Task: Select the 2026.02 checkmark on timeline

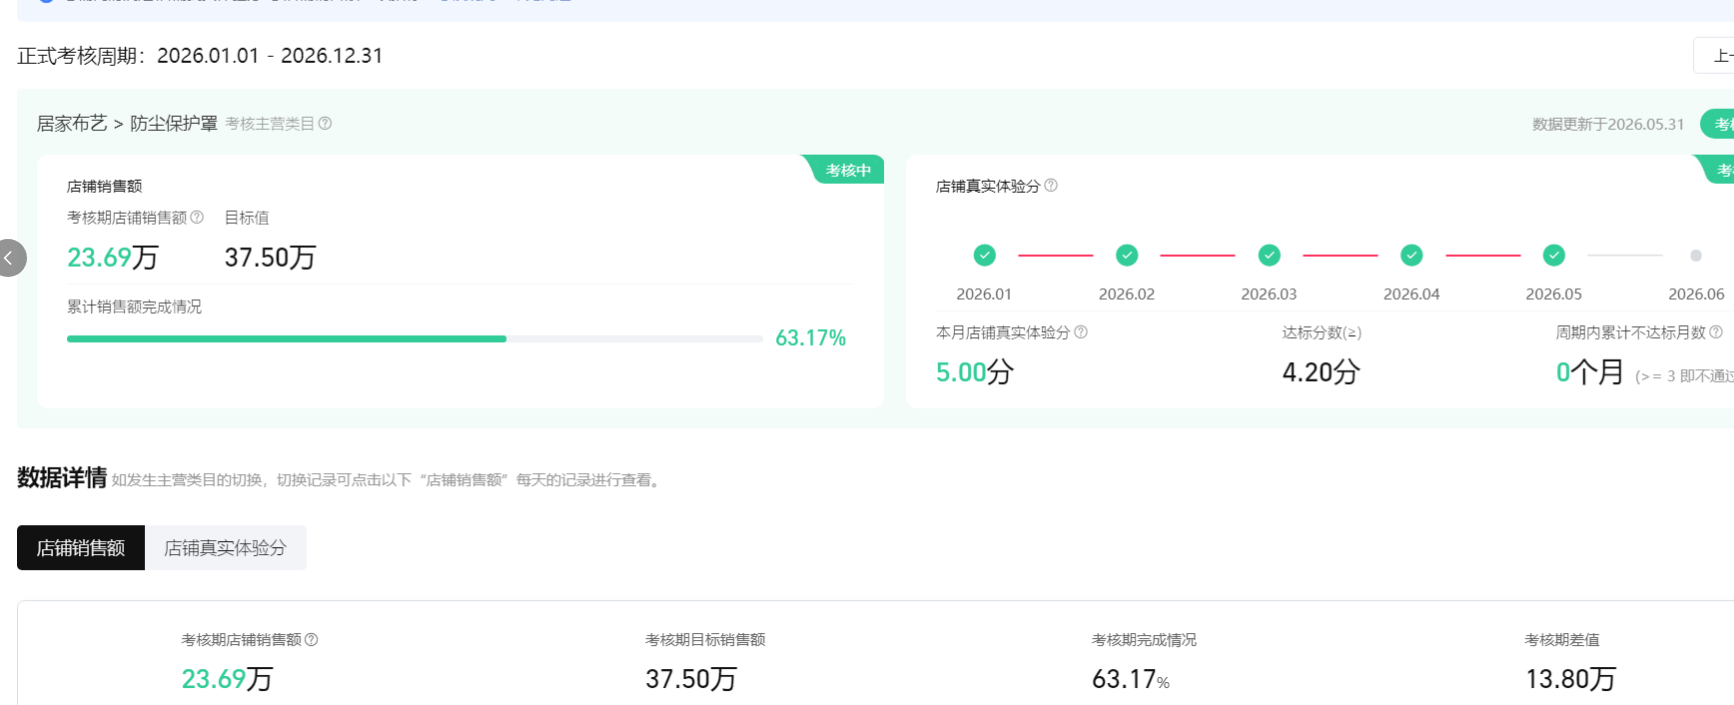Action: pos(1127,255)
